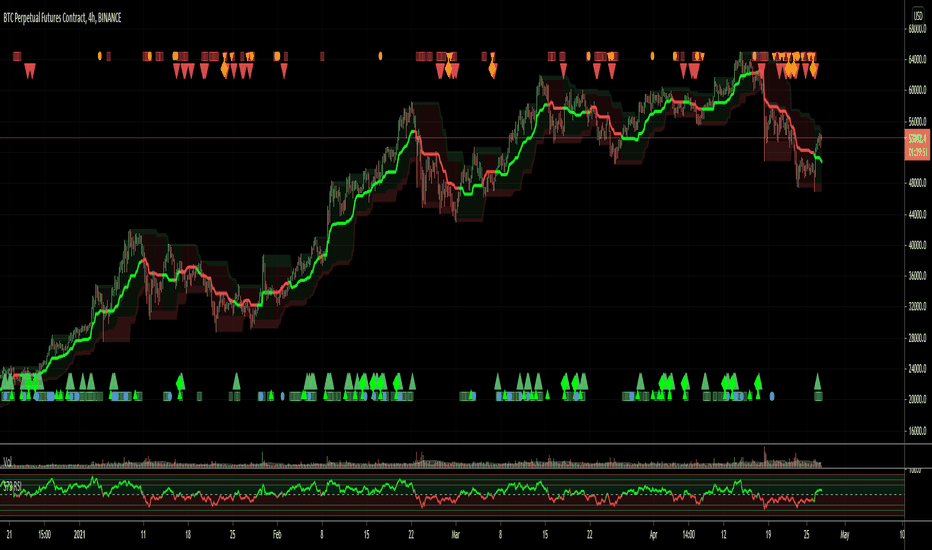Click the 40000.0 price axis label
This screenshot has width=932, height=550.
click(917, 245)
